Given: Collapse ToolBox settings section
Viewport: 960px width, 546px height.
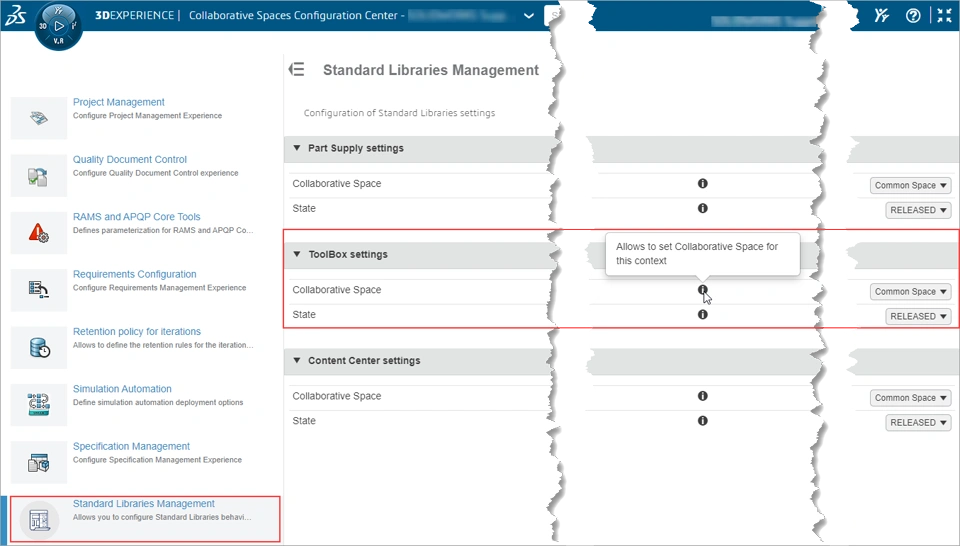Looking at the screenshot, I should point(297,254).
